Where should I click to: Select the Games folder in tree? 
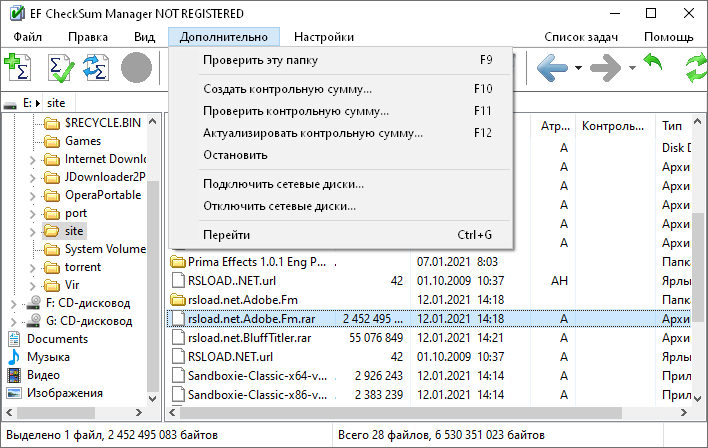tap(82, 141)
